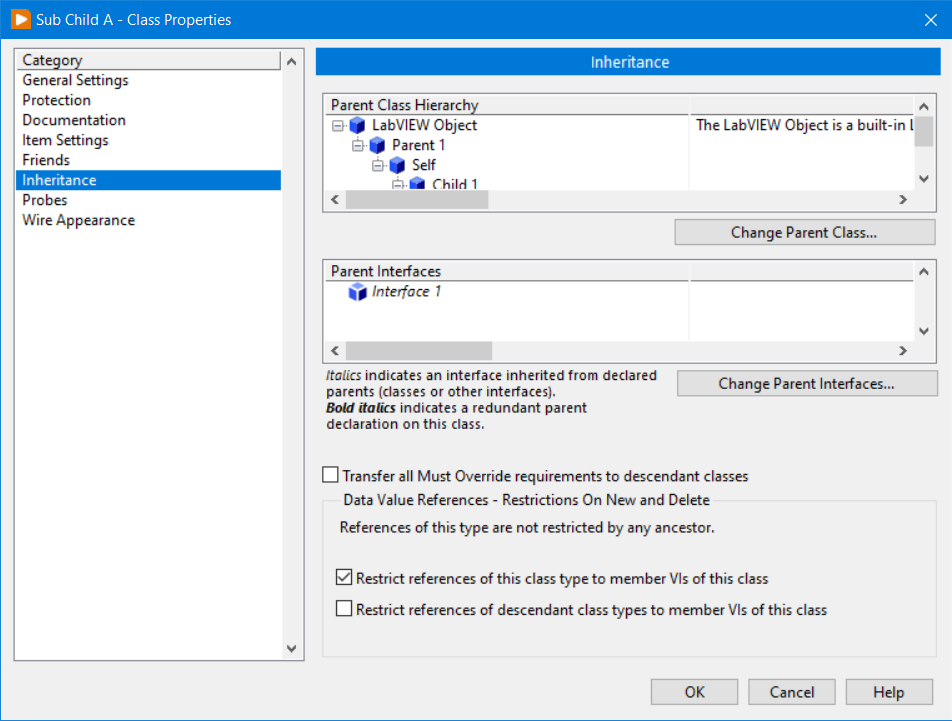Select Parent 1 in the hierarchy tree

coord(418,145)
